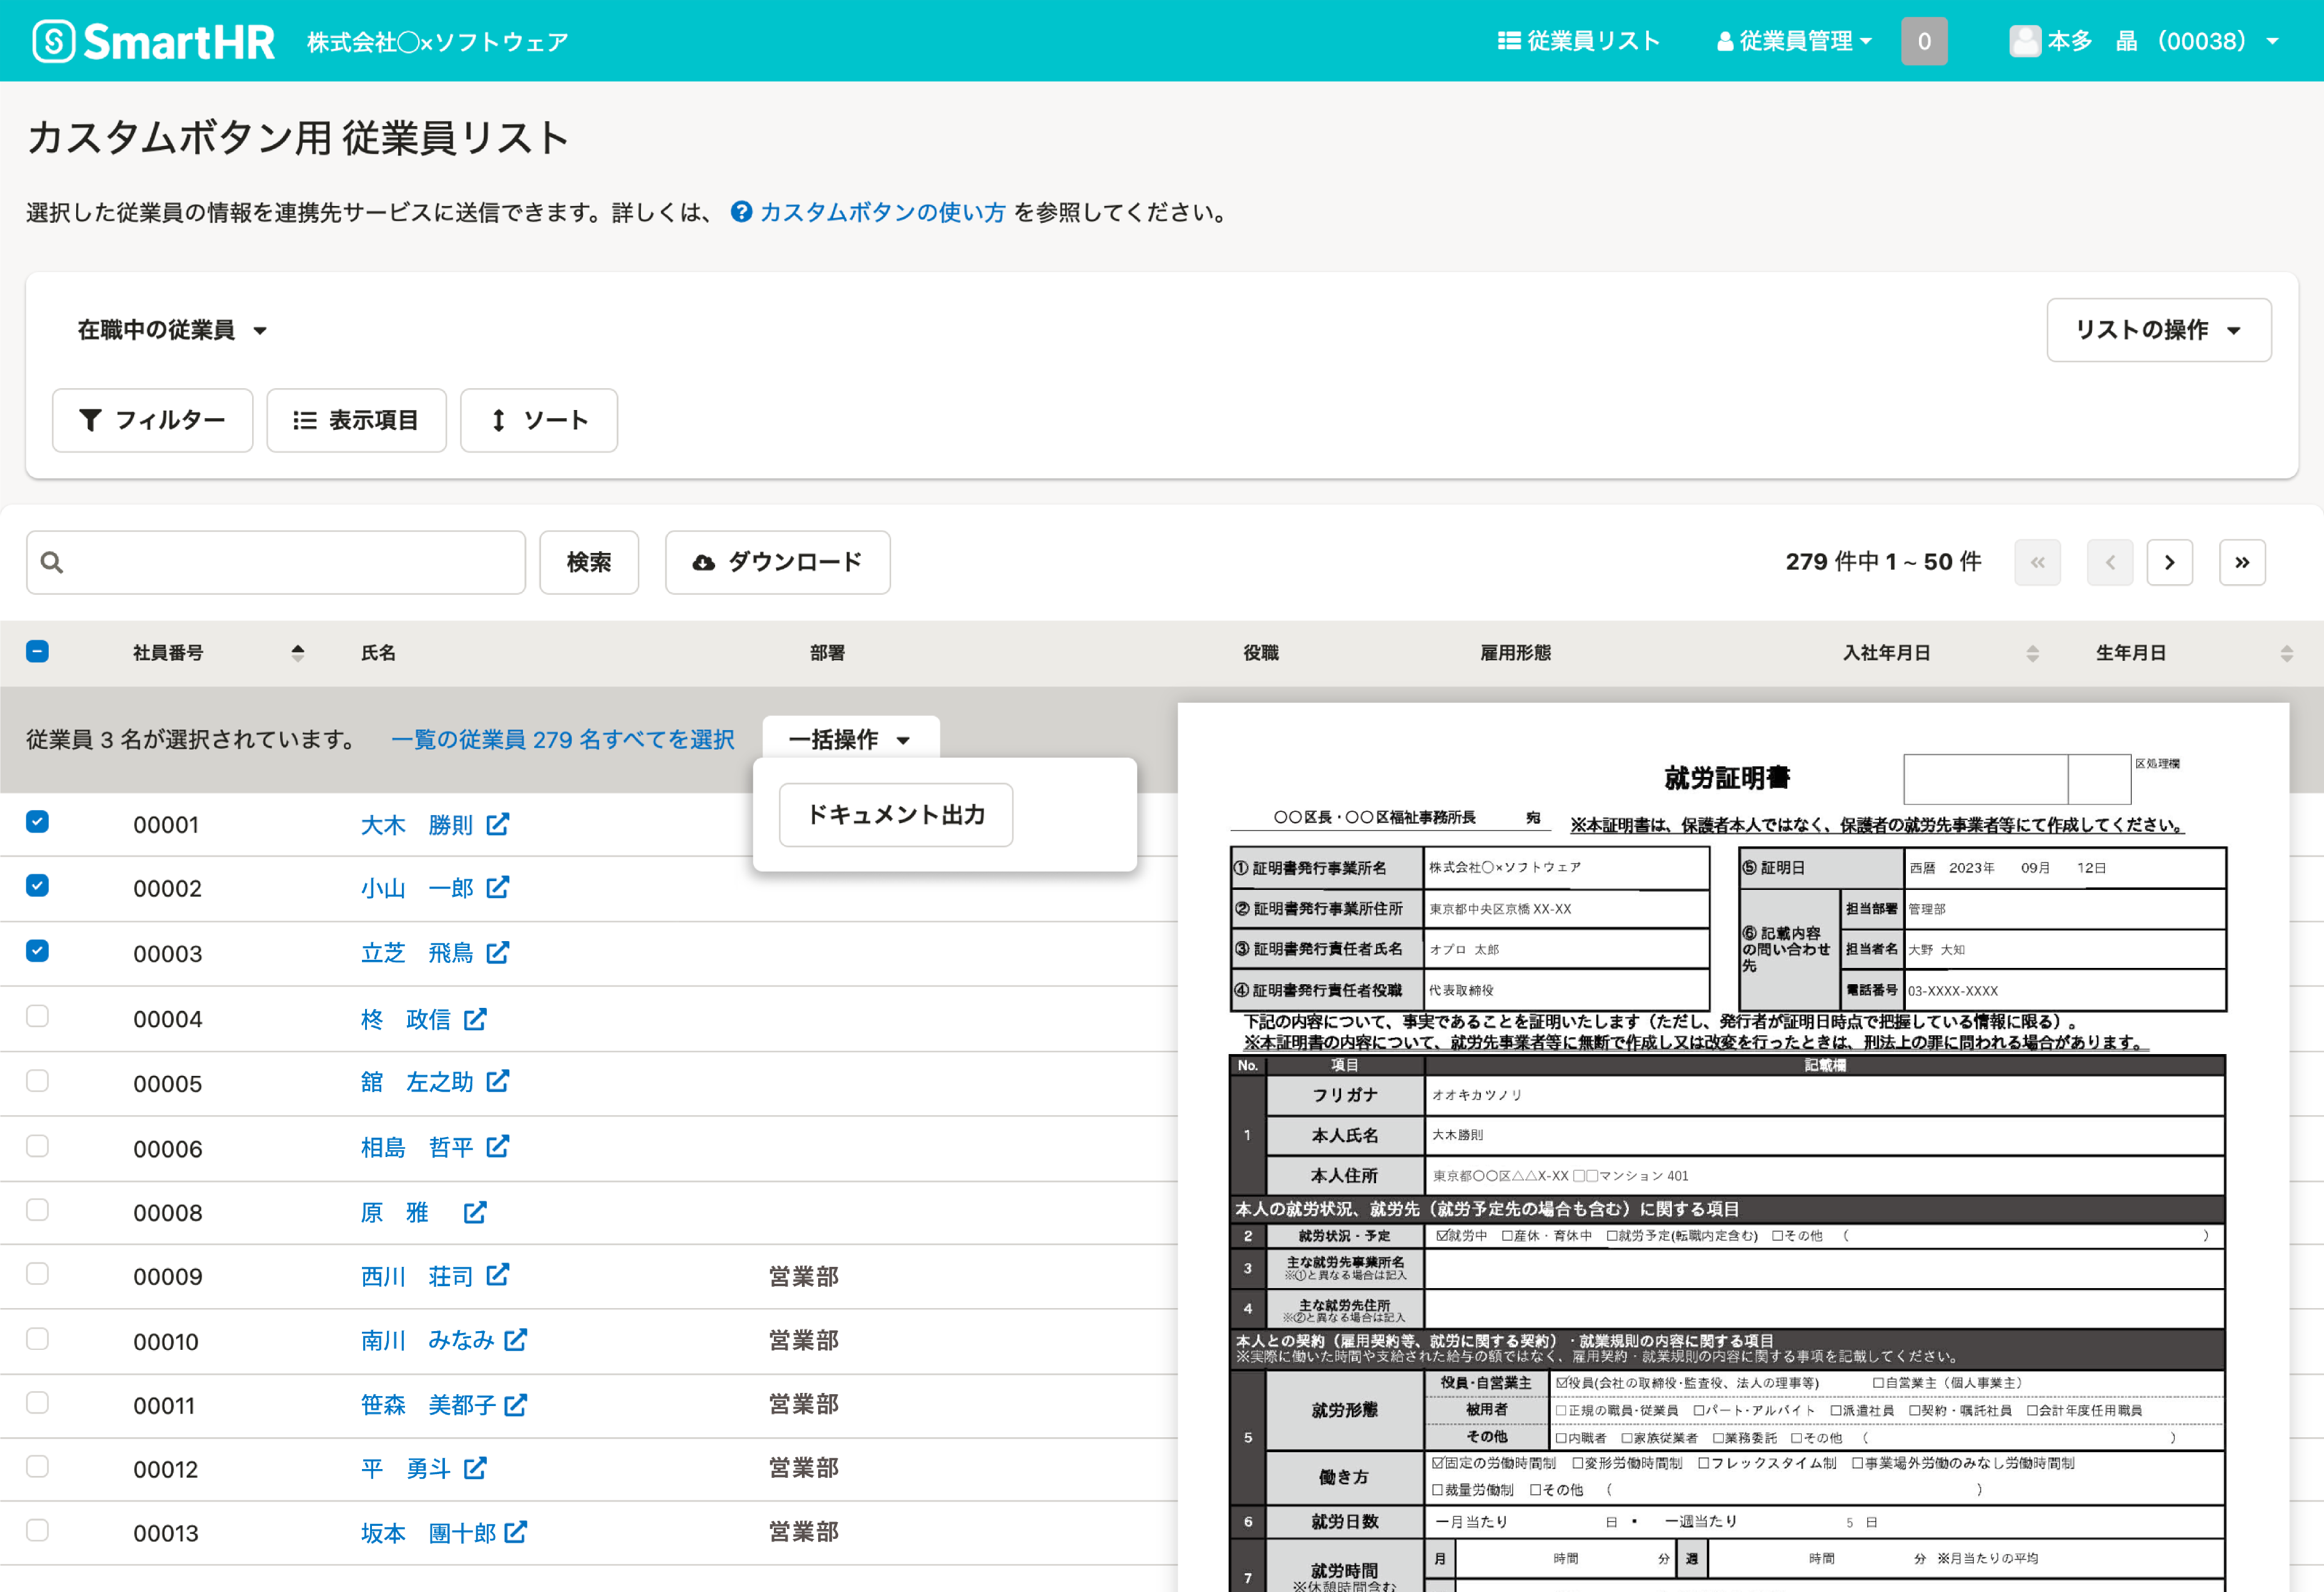Select ドキュメント出力 from the bulk actions menu
This screenshot has width=2324, height=1592.
895,814
